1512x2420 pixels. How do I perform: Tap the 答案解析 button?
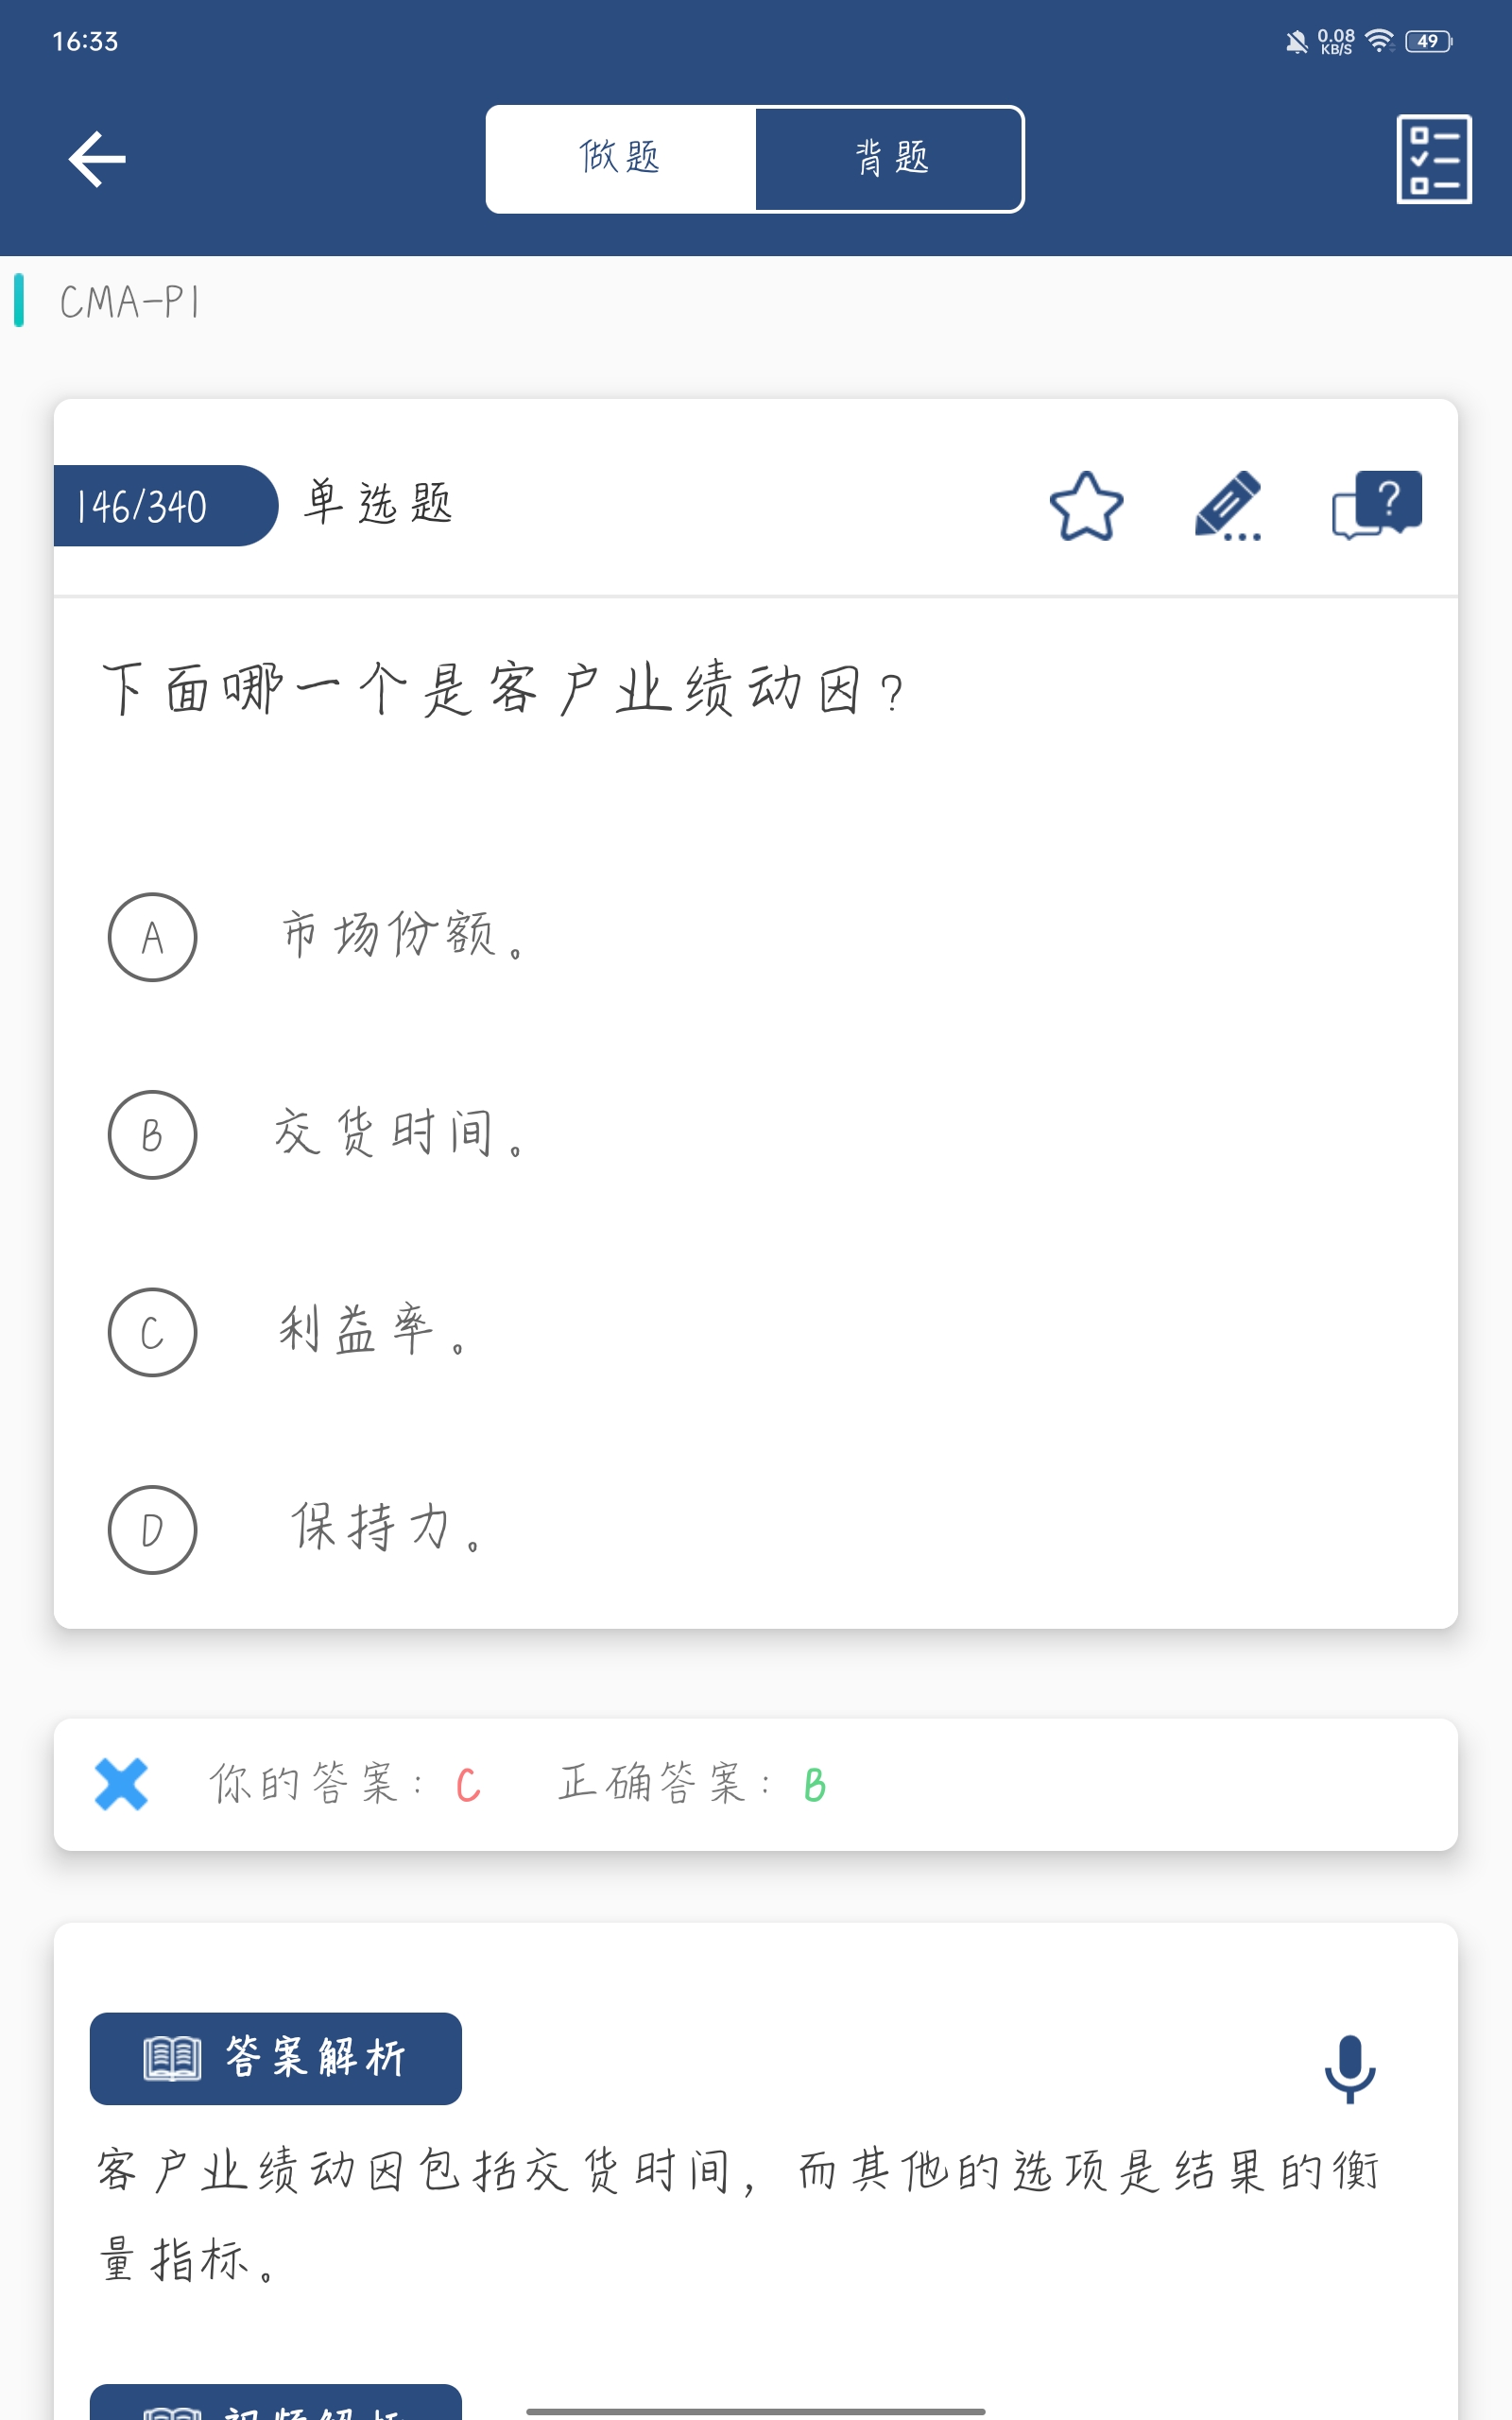tap(275, 2058)
